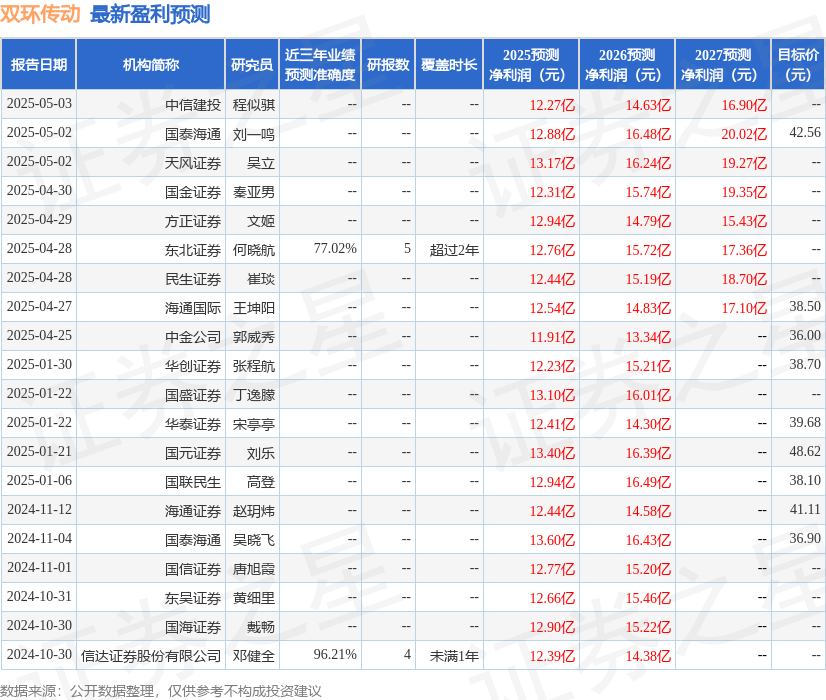
Task: Select the 目标价 column header
Action: click(x=798, y=64)
